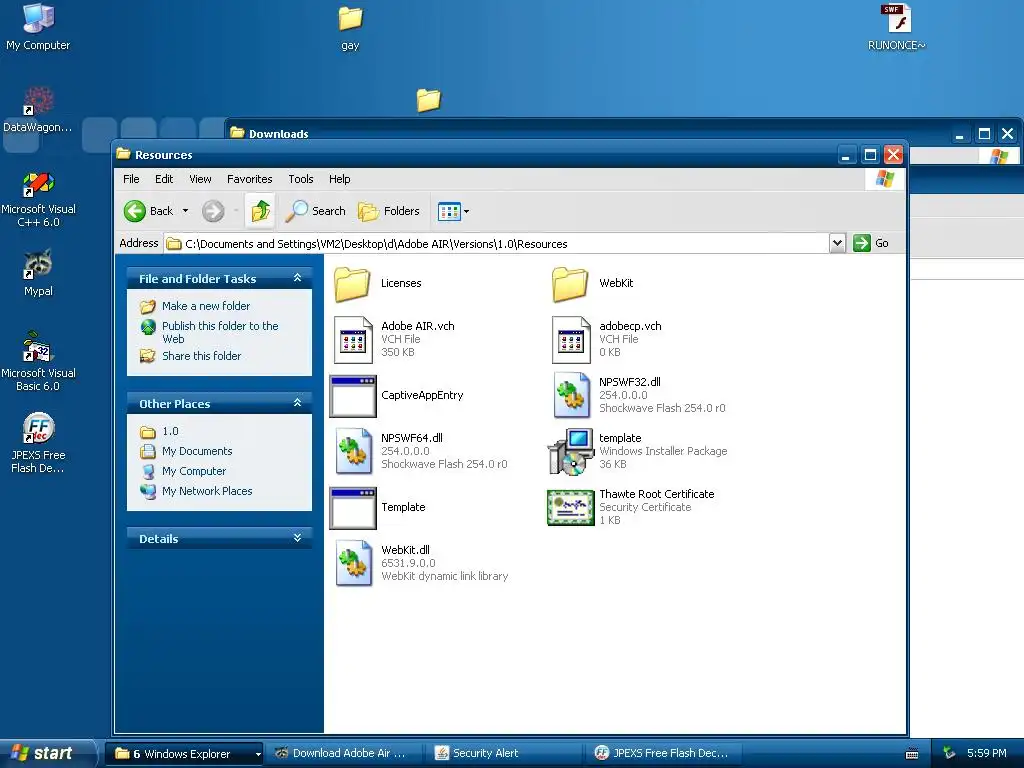Collapse the Other Places panel

(x=297, y=403)
